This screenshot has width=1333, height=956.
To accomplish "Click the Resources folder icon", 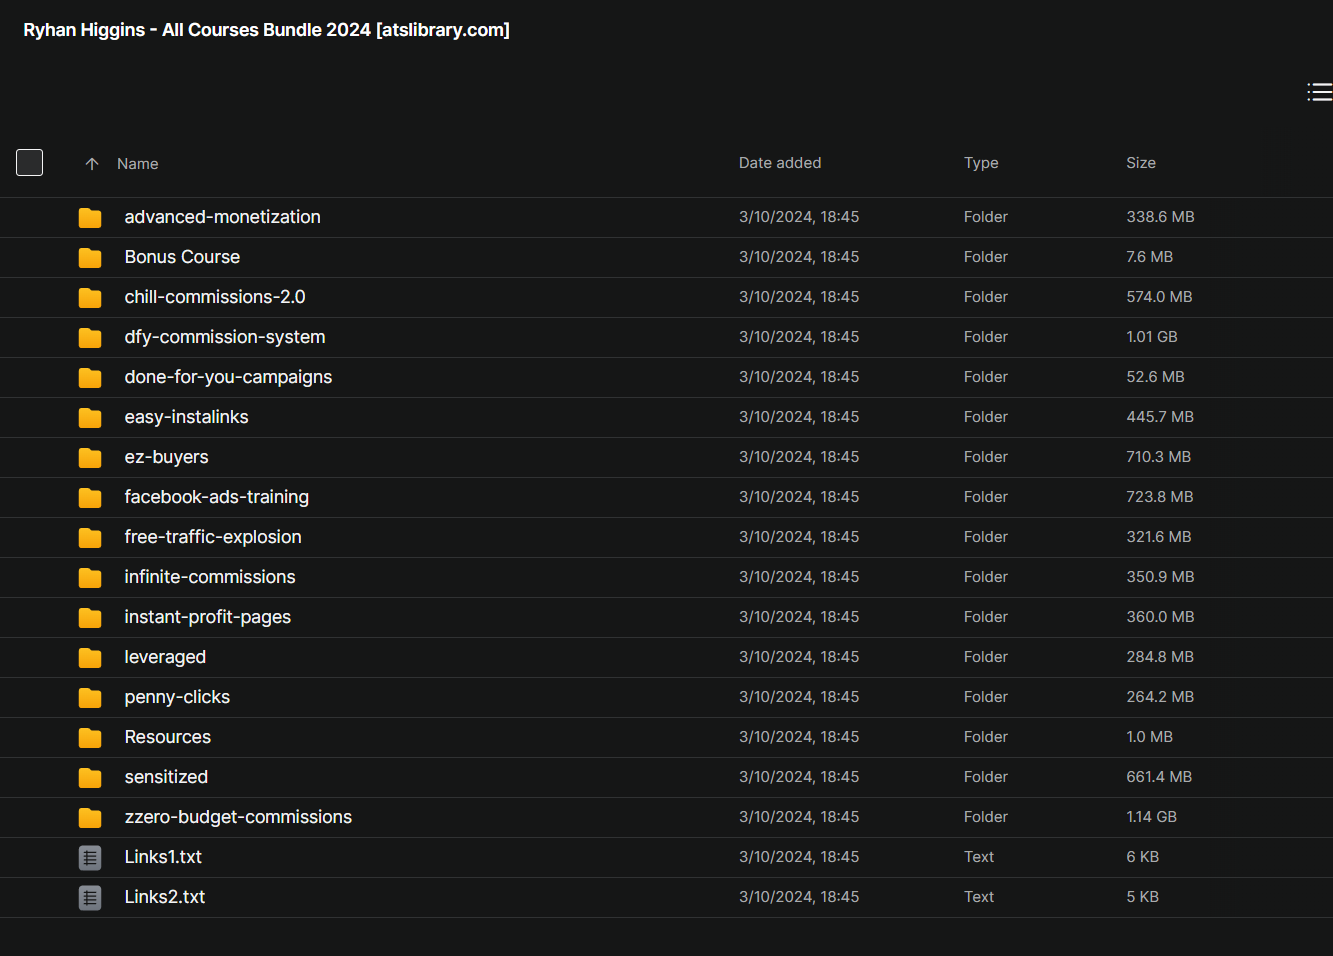I will [x=90, y=737].
